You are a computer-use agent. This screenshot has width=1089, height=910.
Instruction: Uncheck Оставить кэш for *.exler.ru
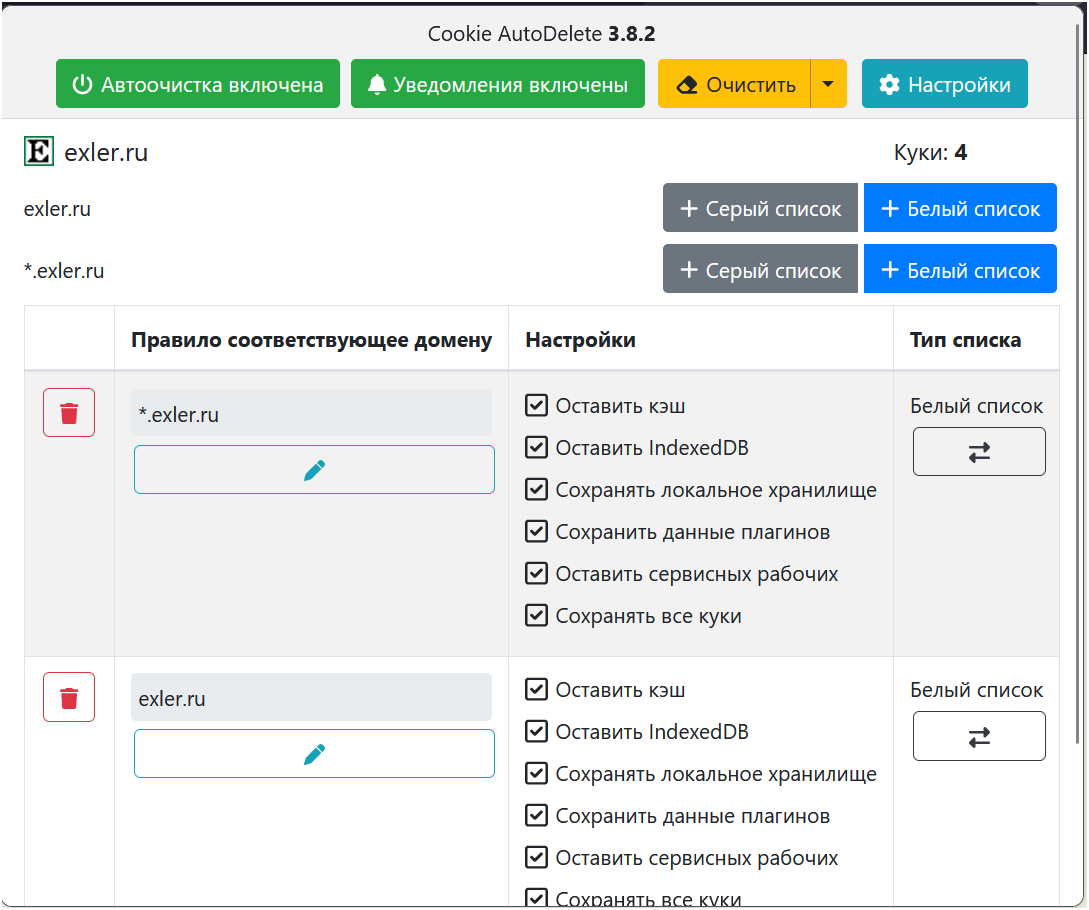point(537,406)
